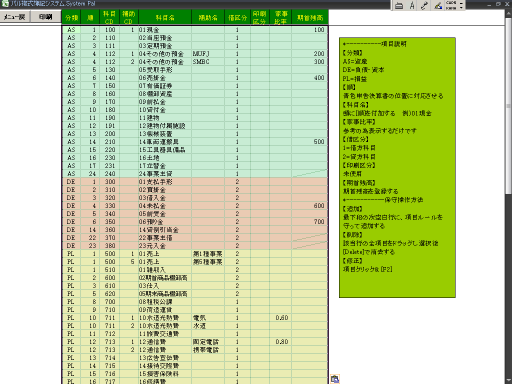Click the IME keyboard input method icon
The image size is (512, 384).
pyautogui.click(x=399, y=5)
